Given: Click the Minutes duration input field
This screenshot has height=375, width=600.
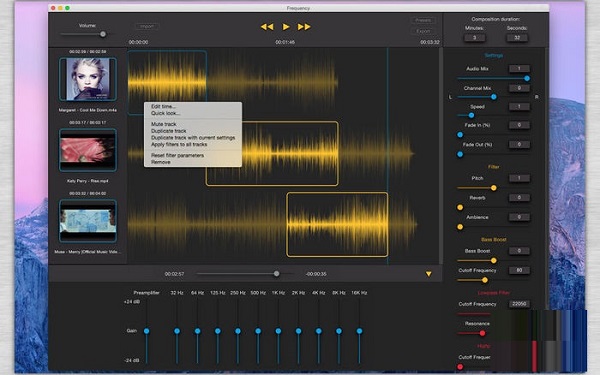Looking at the screenshot, I should tap(474, 38).
